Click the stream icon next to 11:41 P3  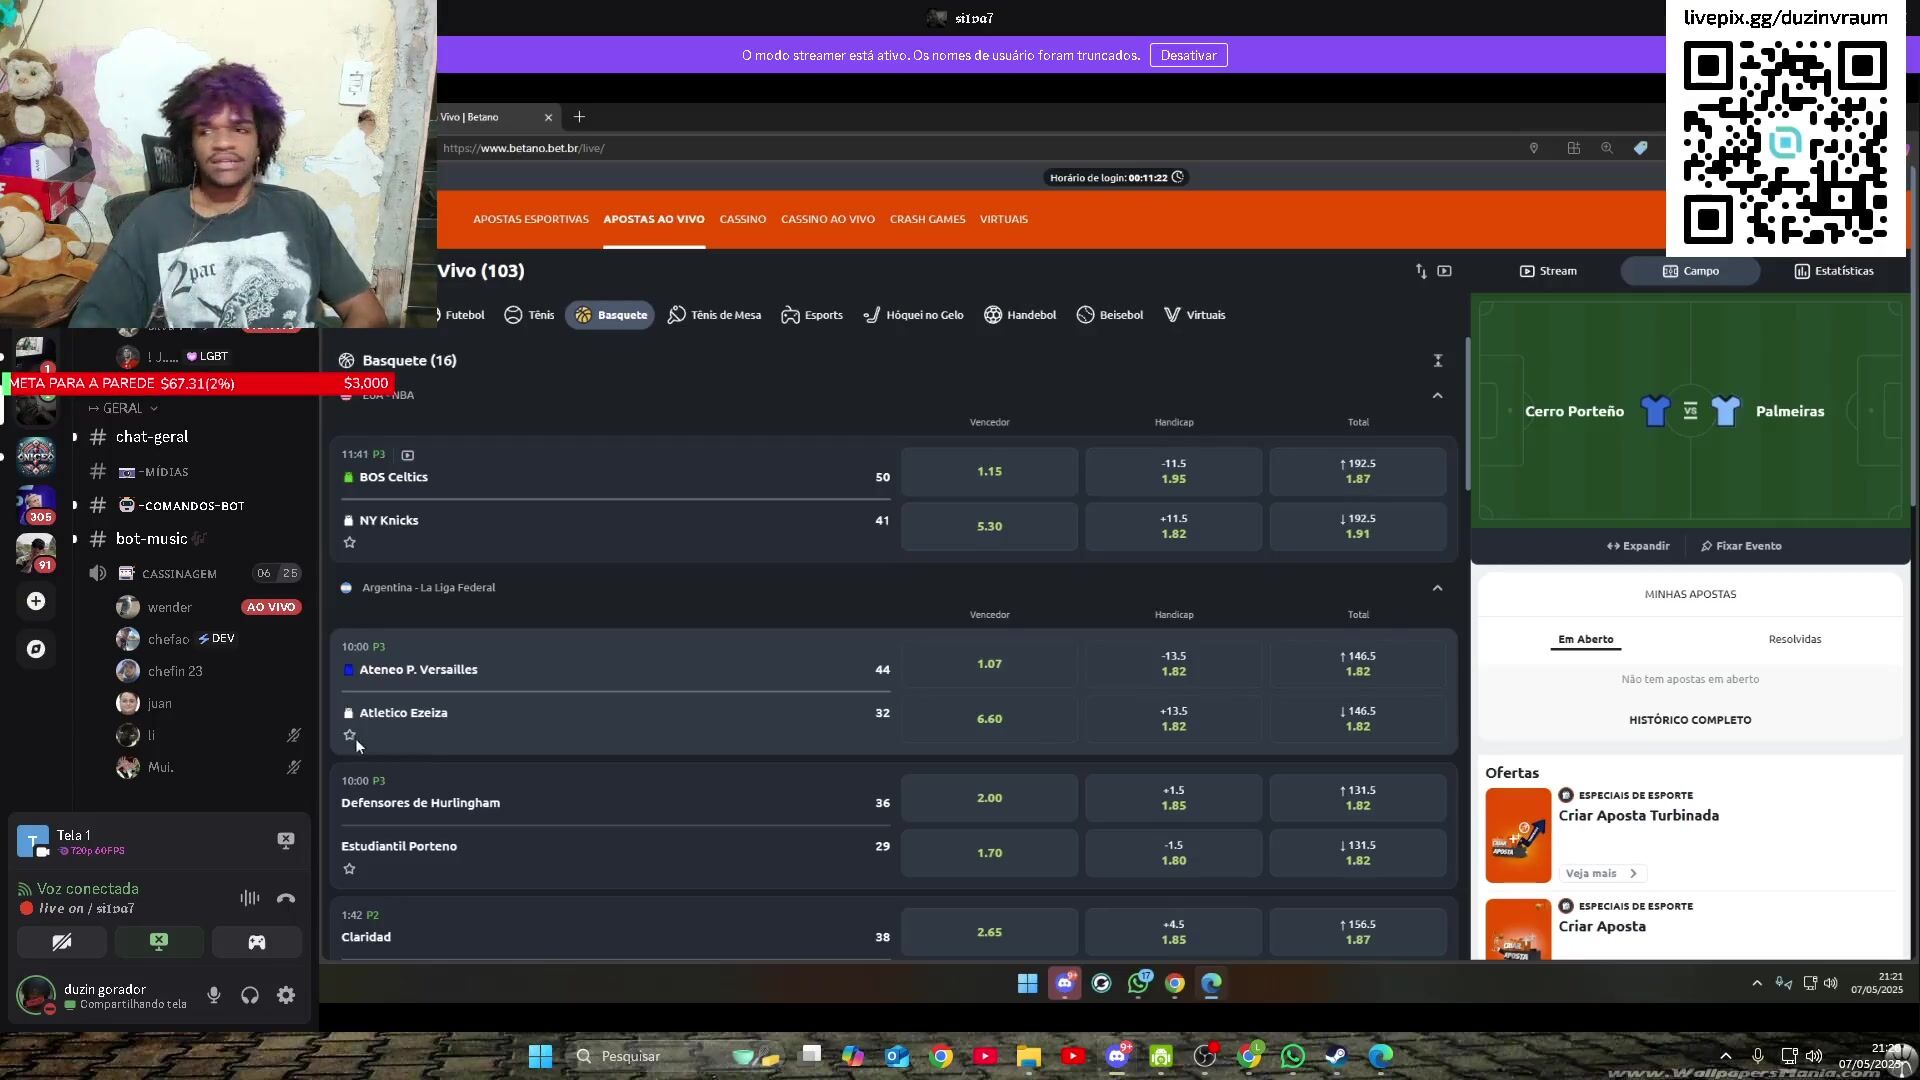click(x=408, y=455)
